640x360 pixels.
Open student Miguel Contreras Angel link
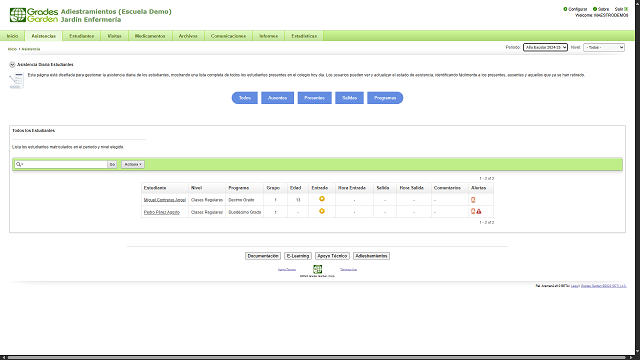[x=164, y=200]
